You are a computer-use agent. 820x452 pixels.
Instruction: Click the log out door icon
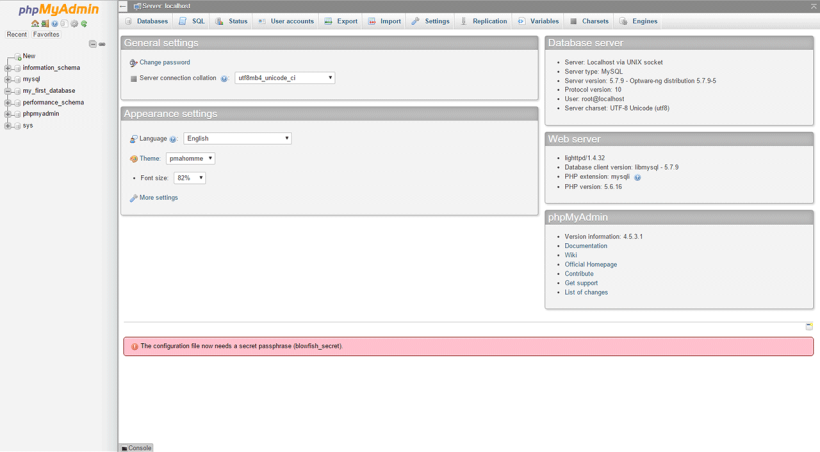(x=45, y=24)
